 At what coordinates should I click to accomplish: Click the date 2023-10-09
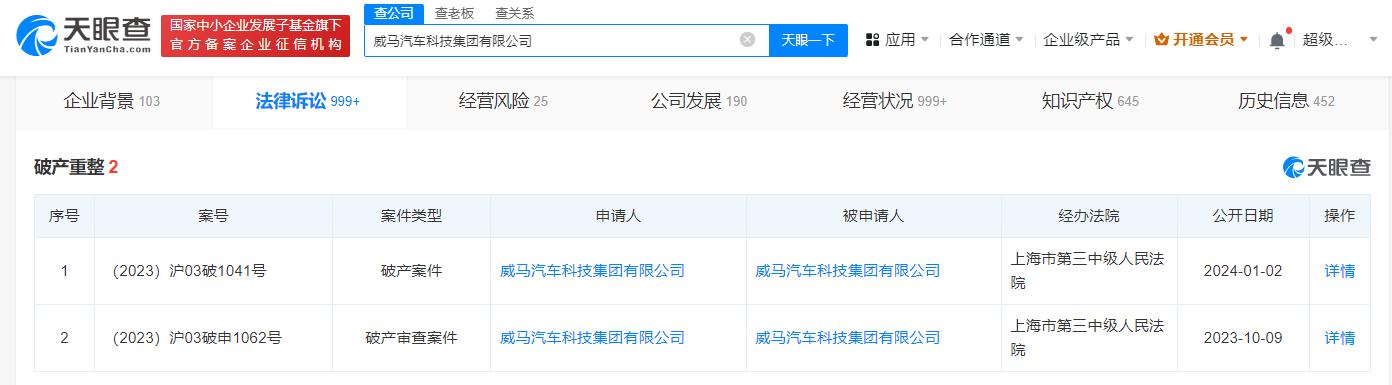click(x=1244, y=338)
